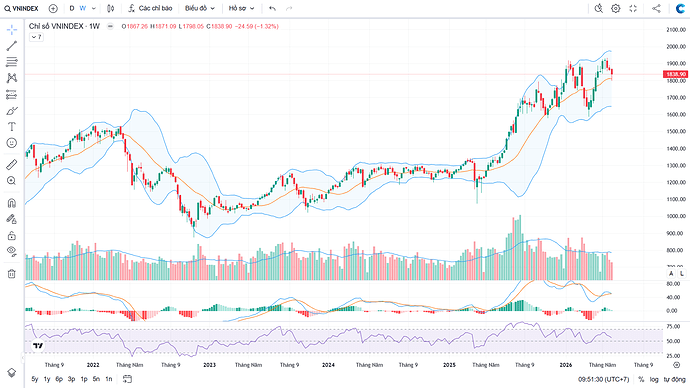Select the text annotation tool

click(x=12, y=127)
